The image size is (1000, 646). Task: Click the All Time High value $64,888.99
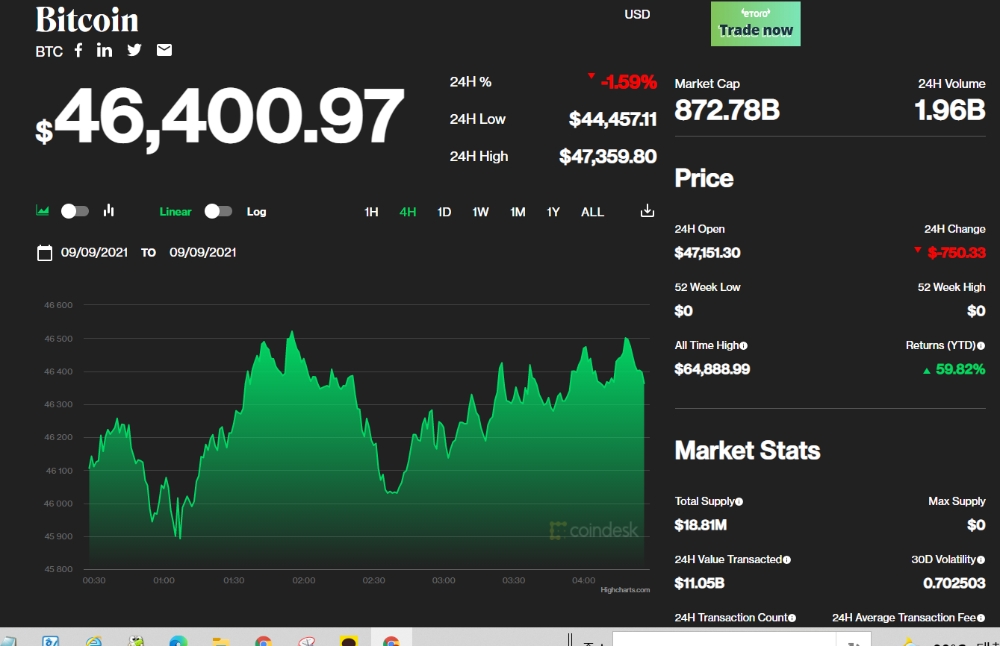[712, 369]
